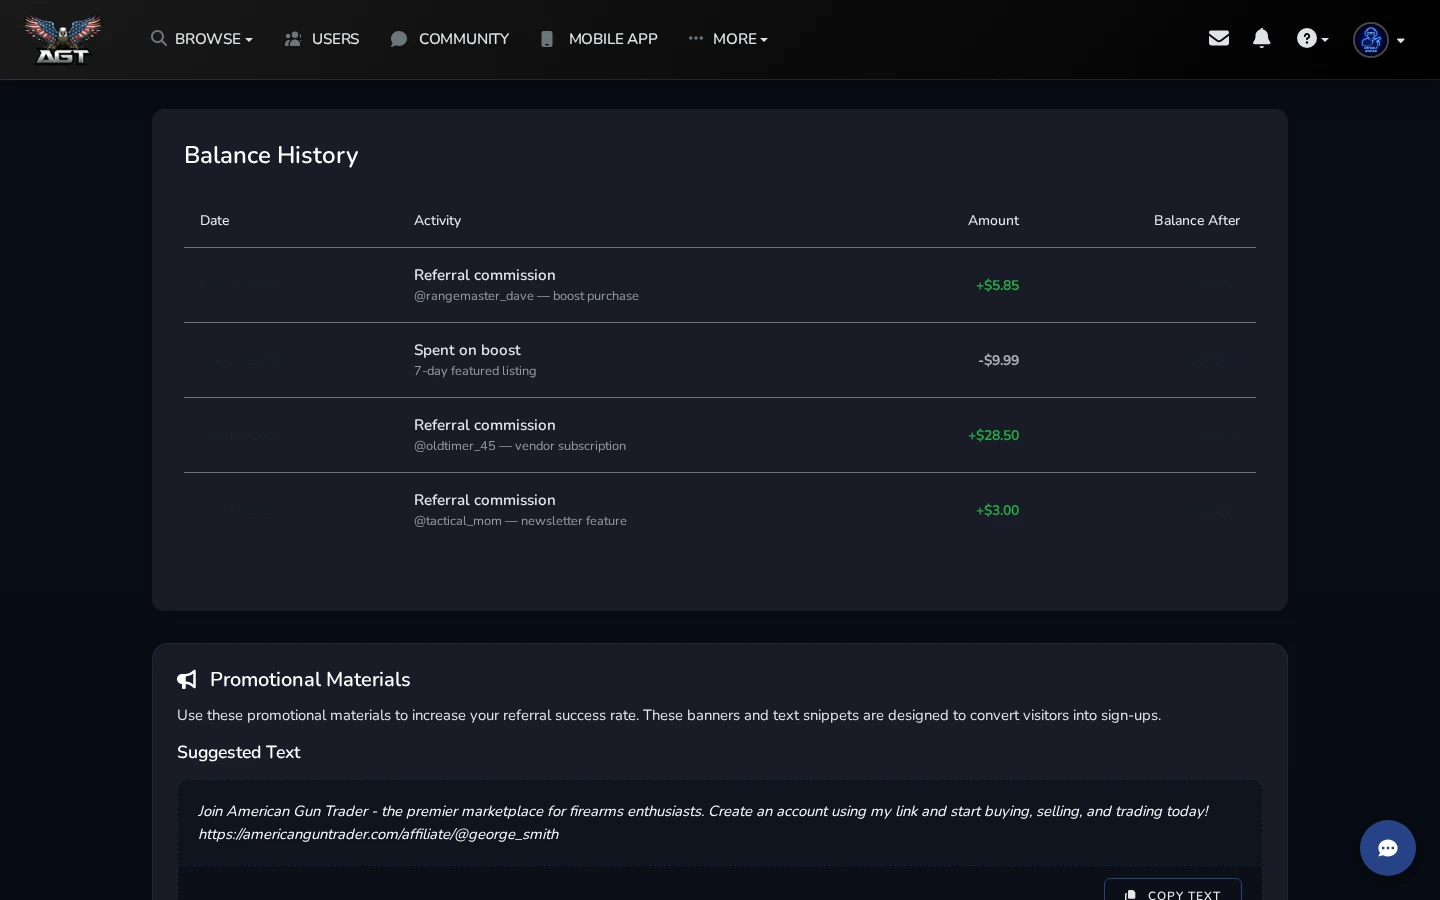Select the +$5.85 amount
The height and width of the screenshot is (900, 1440).
coord(997,285)
